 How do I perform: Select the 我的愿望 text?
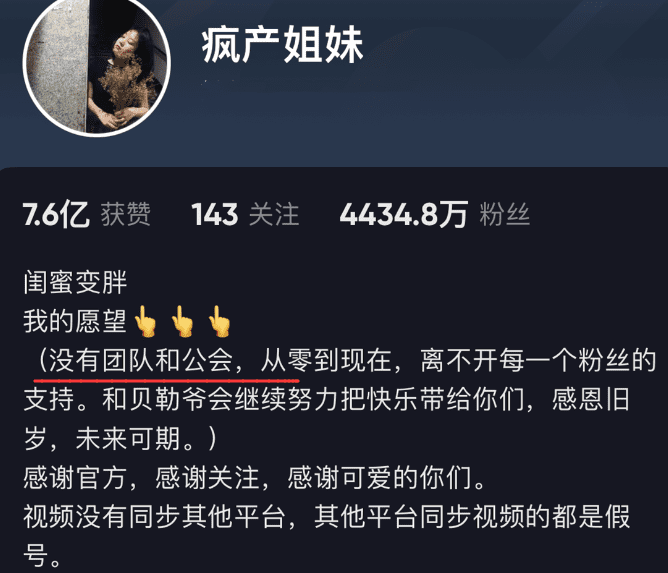click(x=75, y=321)
